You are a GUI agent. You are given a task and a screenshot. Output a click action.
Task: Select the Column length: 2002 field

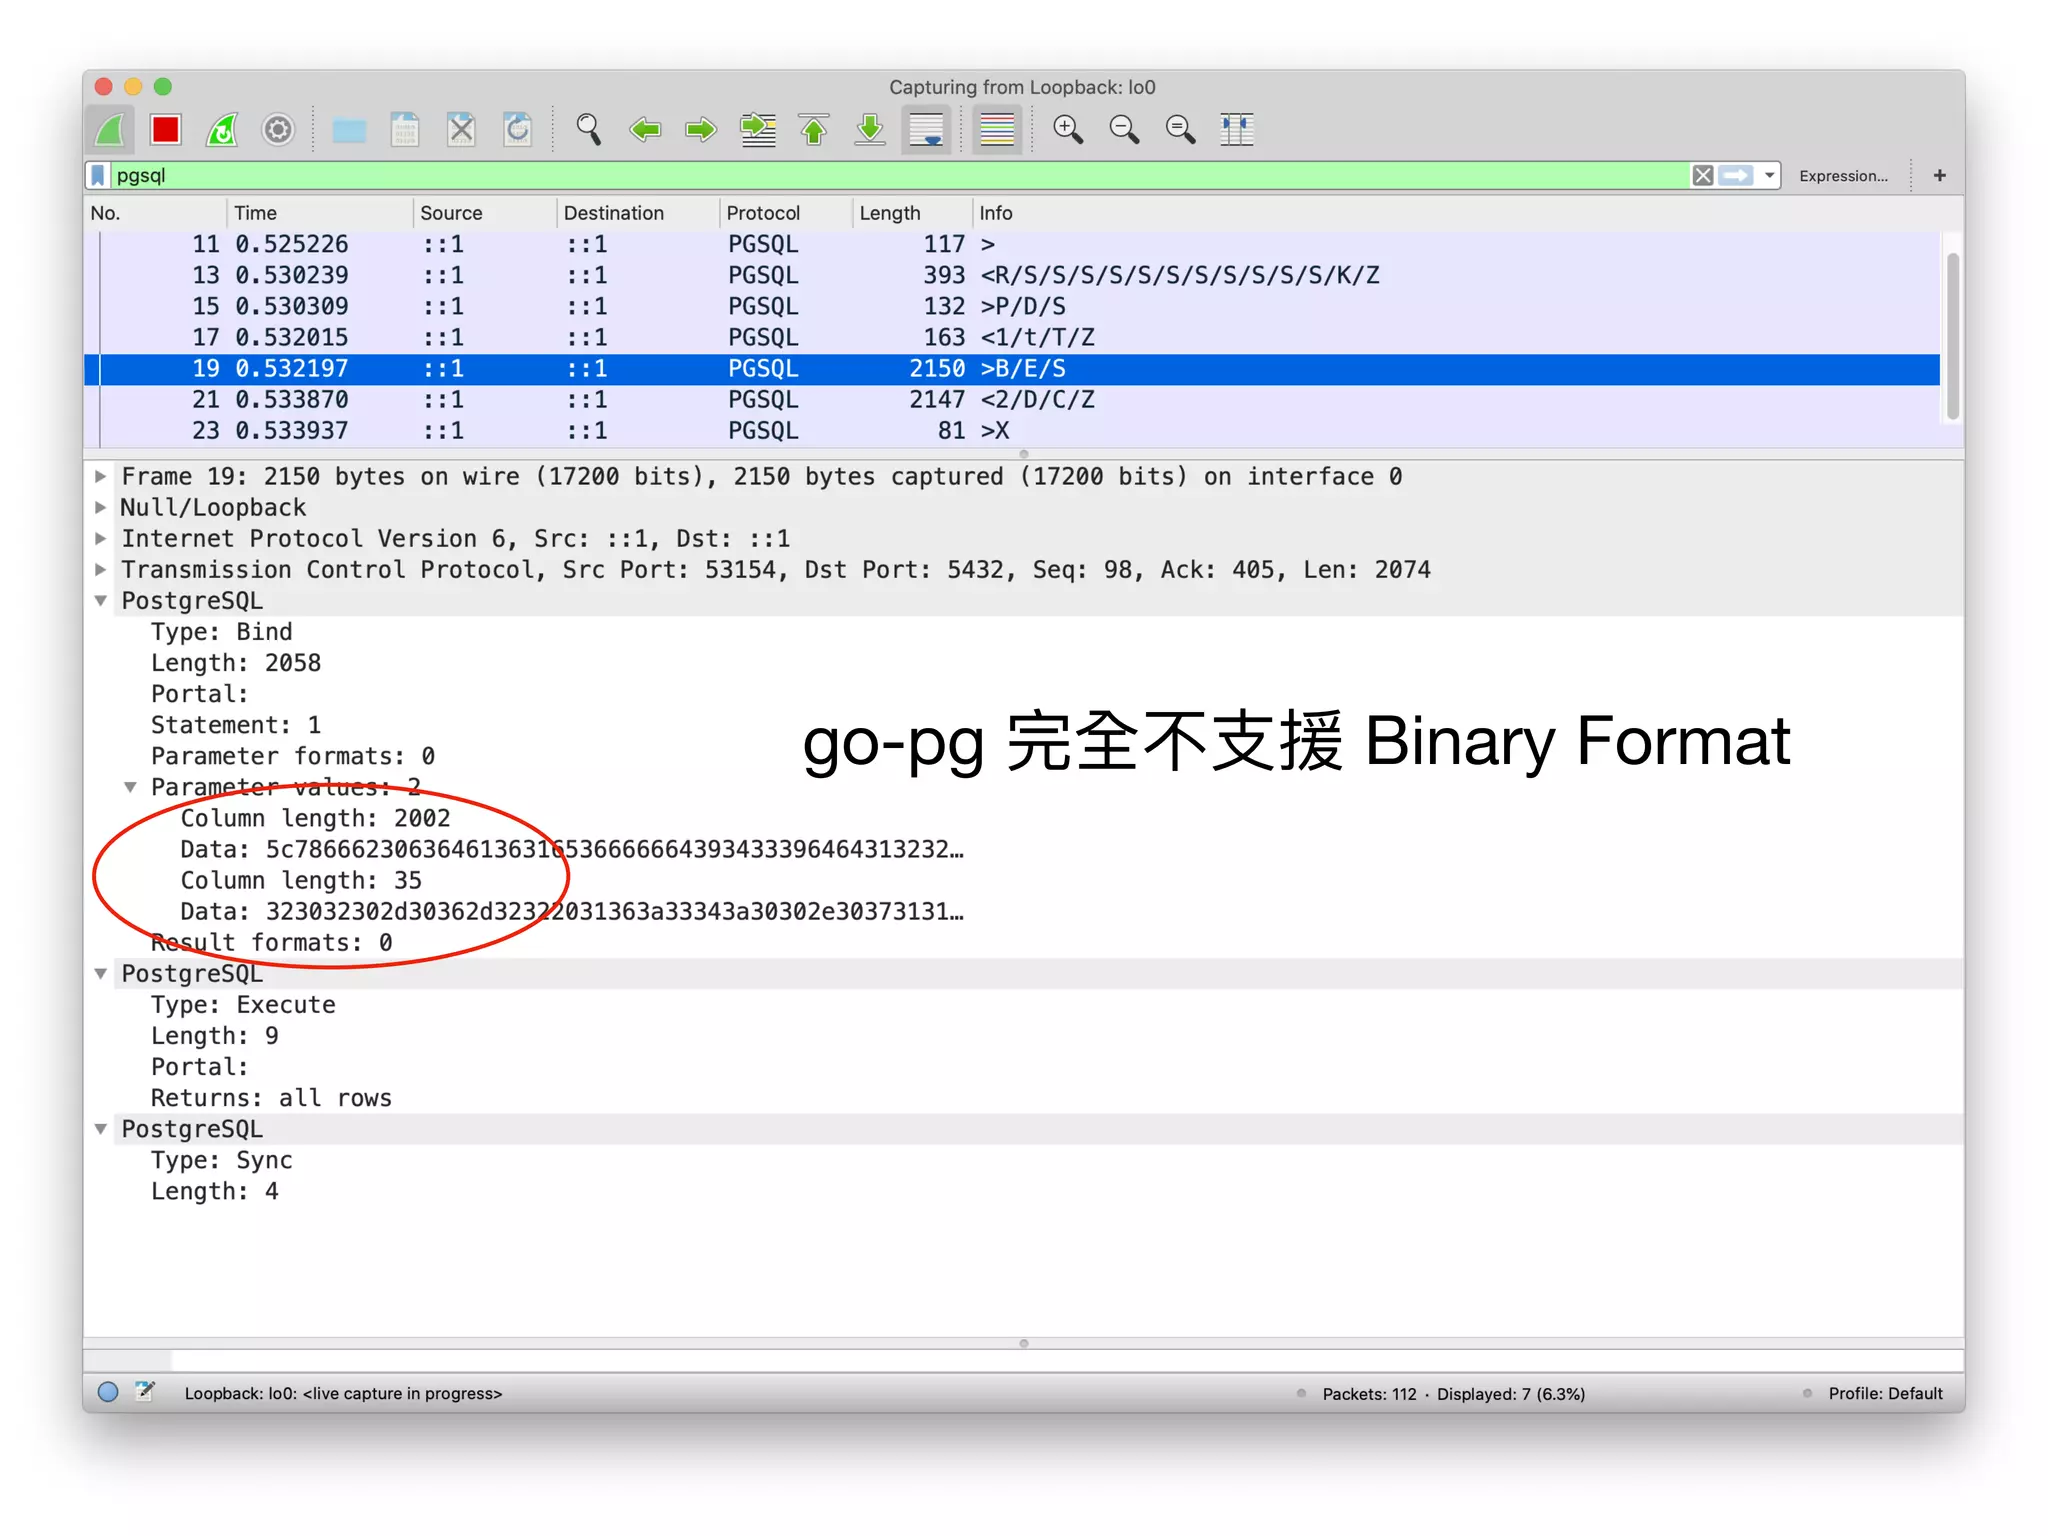[x=315, y=819]
